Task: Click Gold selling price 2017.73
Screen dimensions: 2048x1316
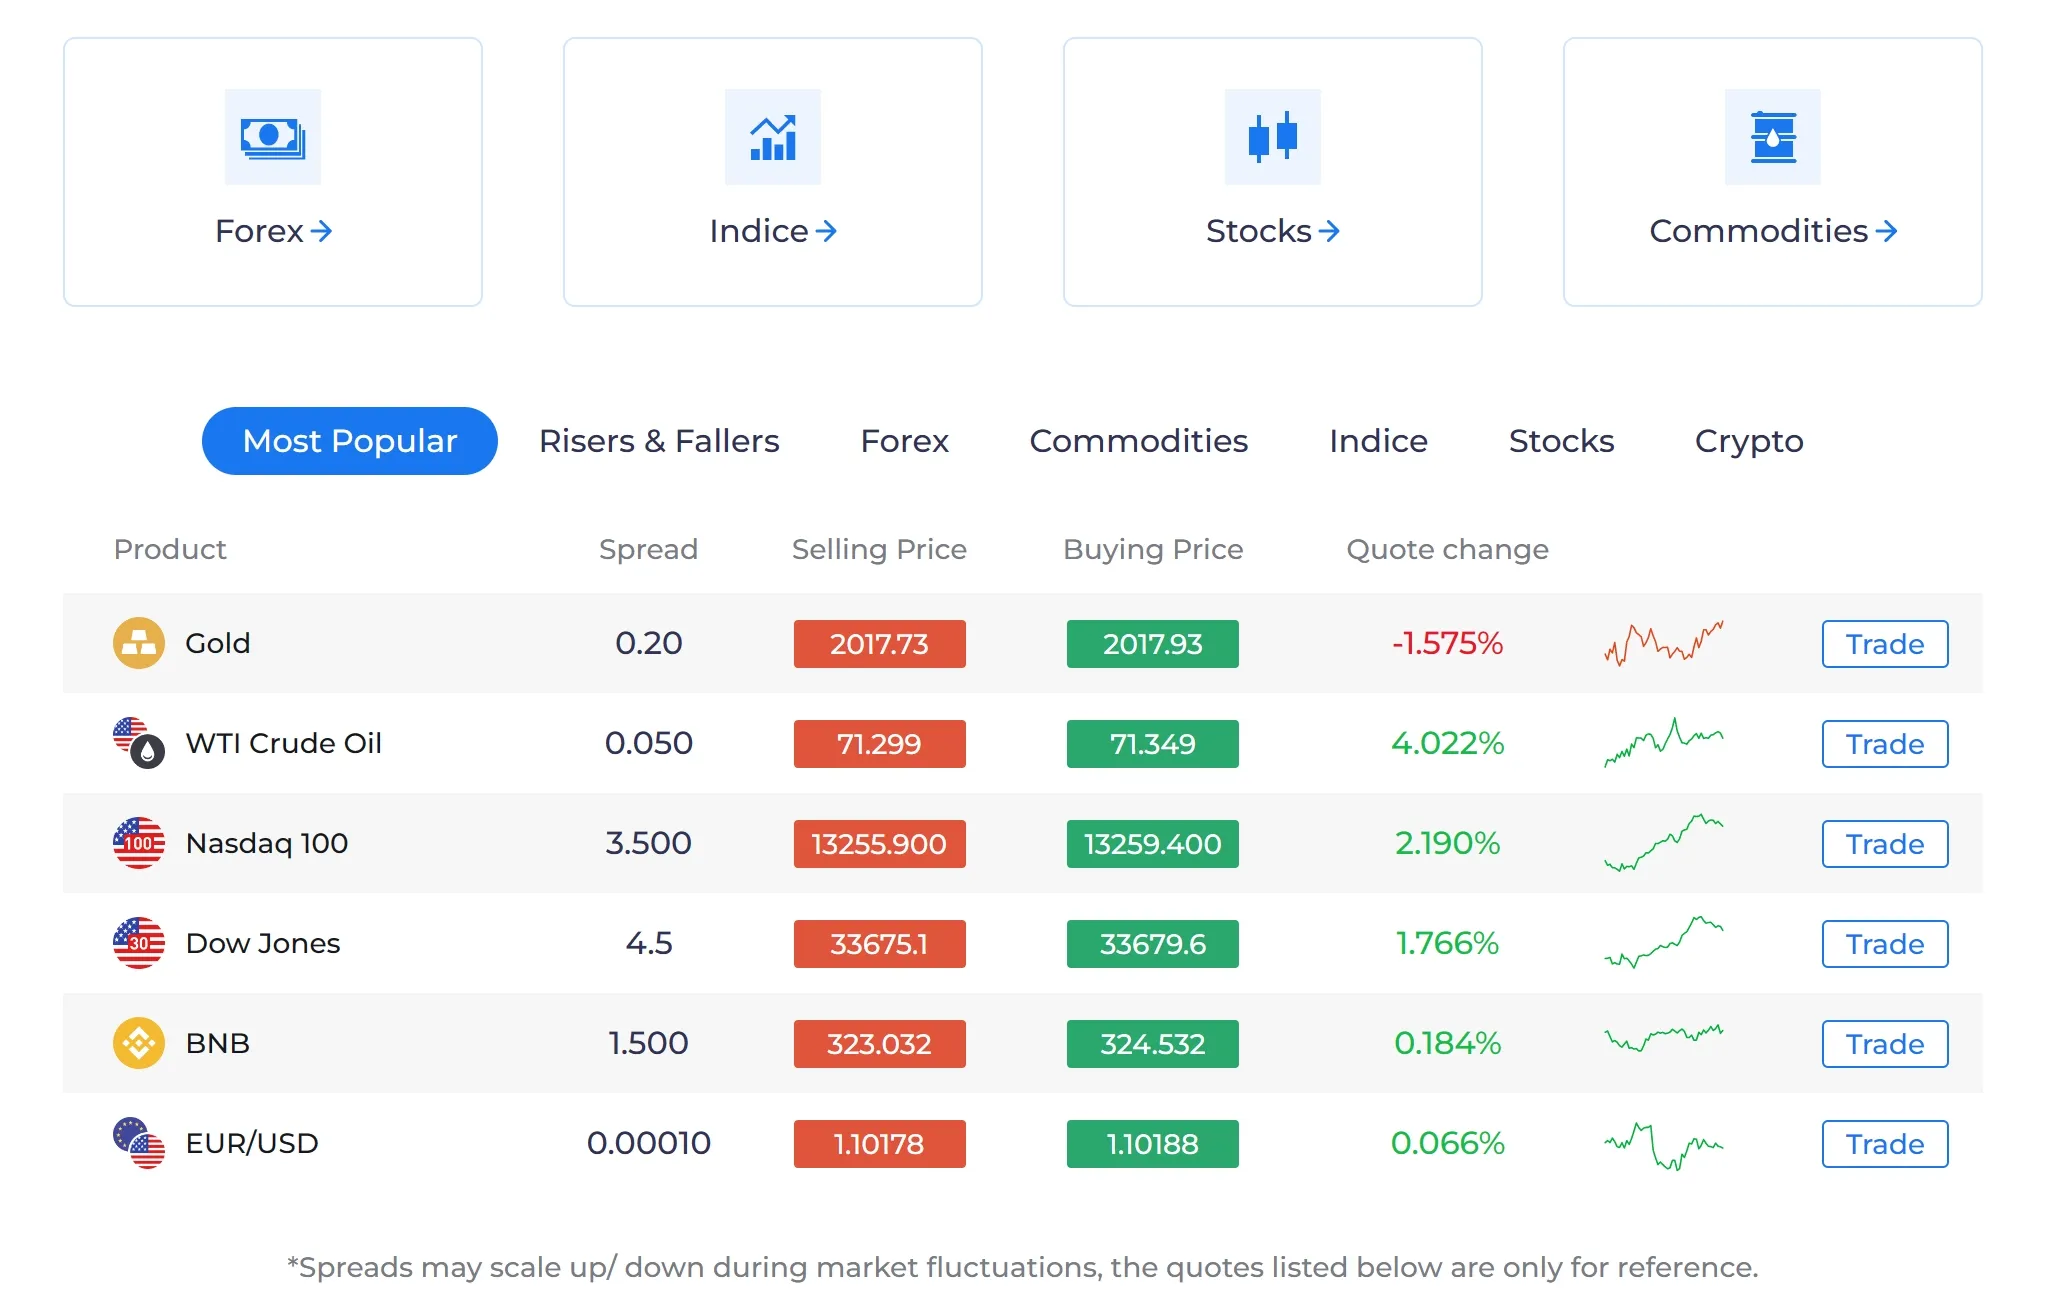Action: click(880, 644)
